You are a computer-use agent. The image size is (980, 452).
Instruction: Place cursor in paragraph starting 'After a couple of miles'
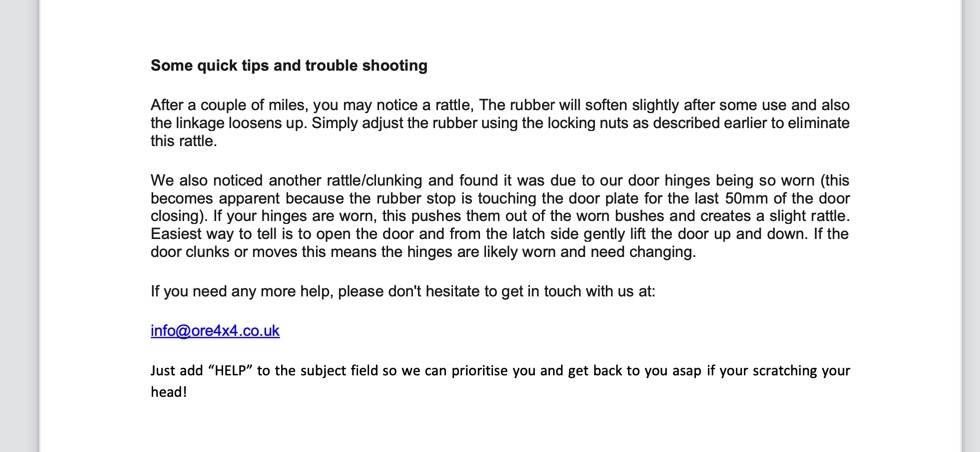500,123
